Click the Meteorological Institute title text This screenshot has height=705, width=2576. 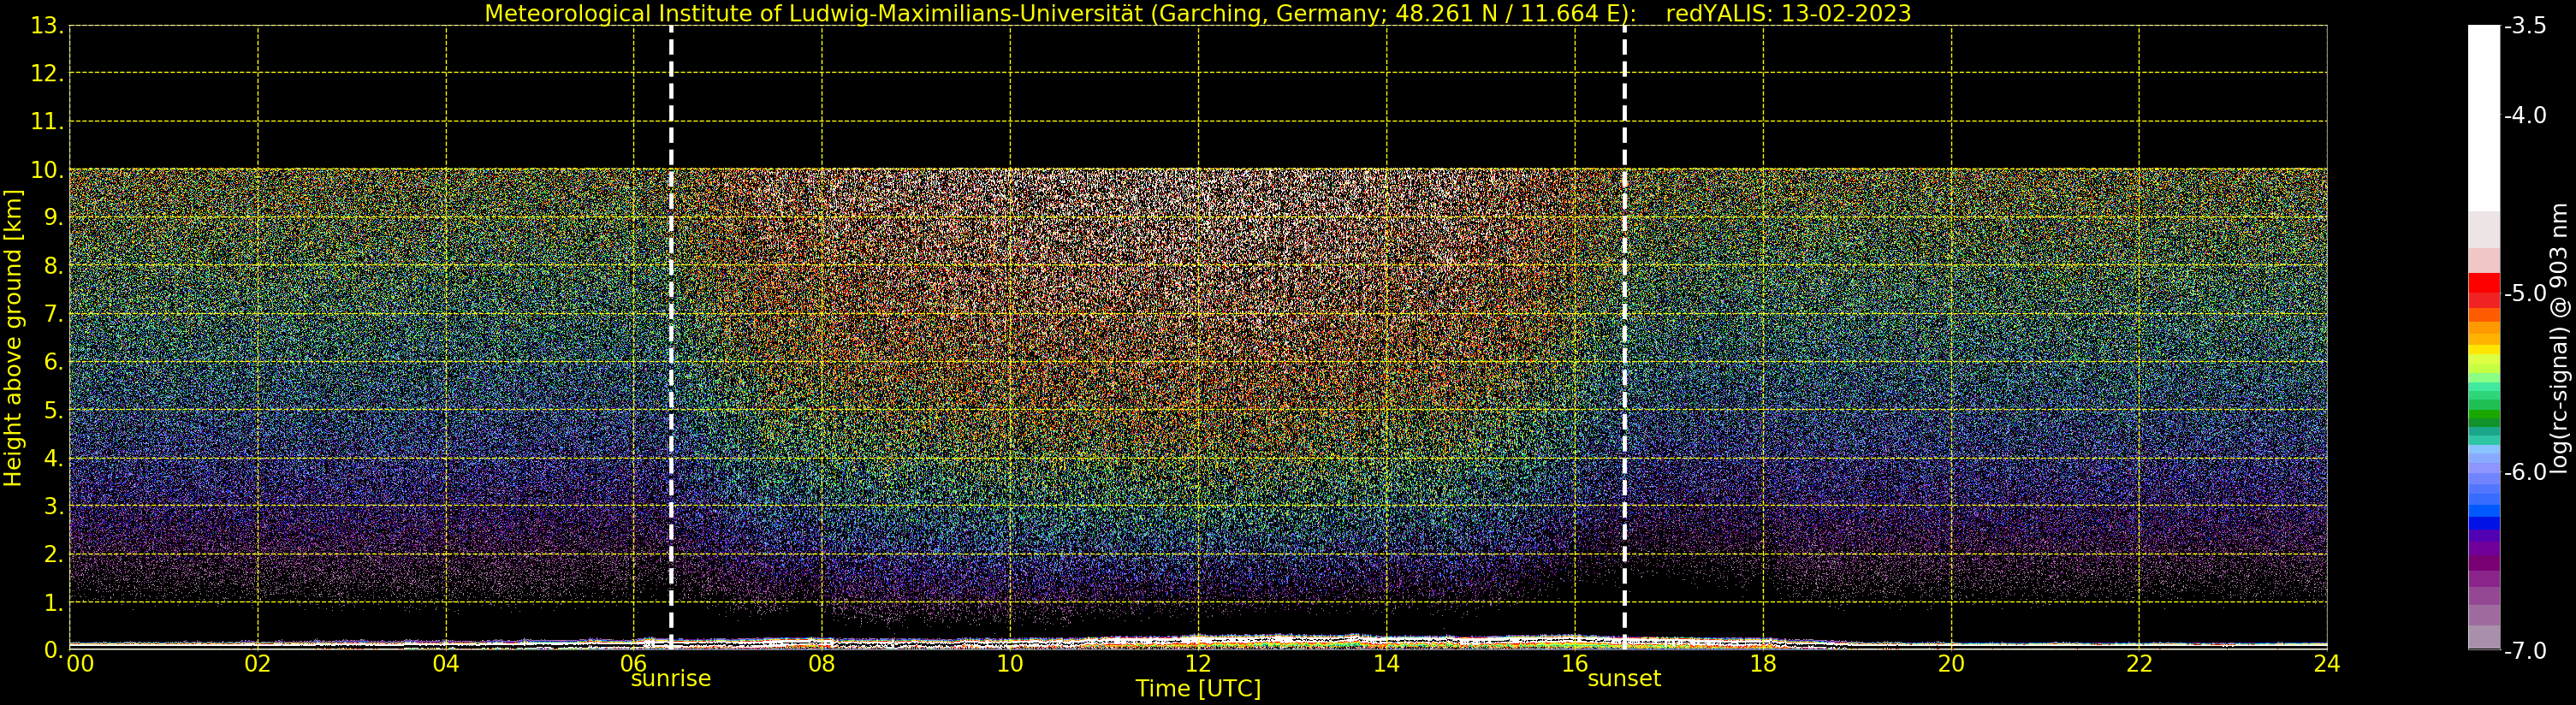click(x=1060, y=13)
